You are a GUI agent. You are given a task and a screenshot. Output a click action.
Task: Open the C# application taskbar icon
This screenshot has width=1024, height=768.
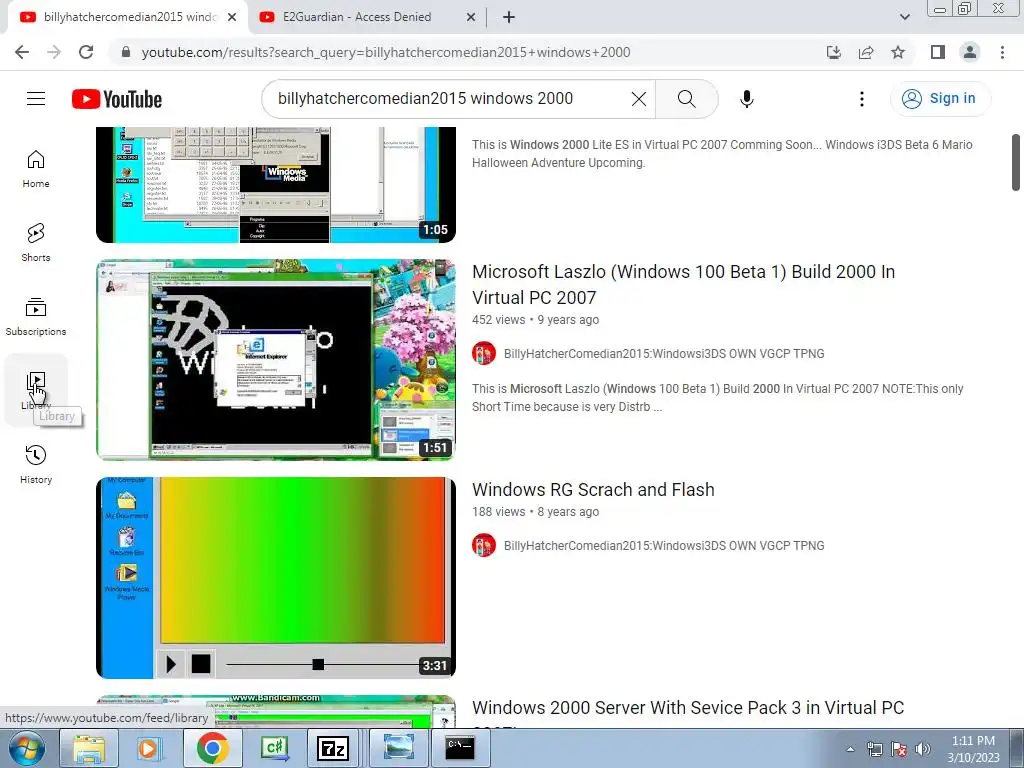pos(274,748)
